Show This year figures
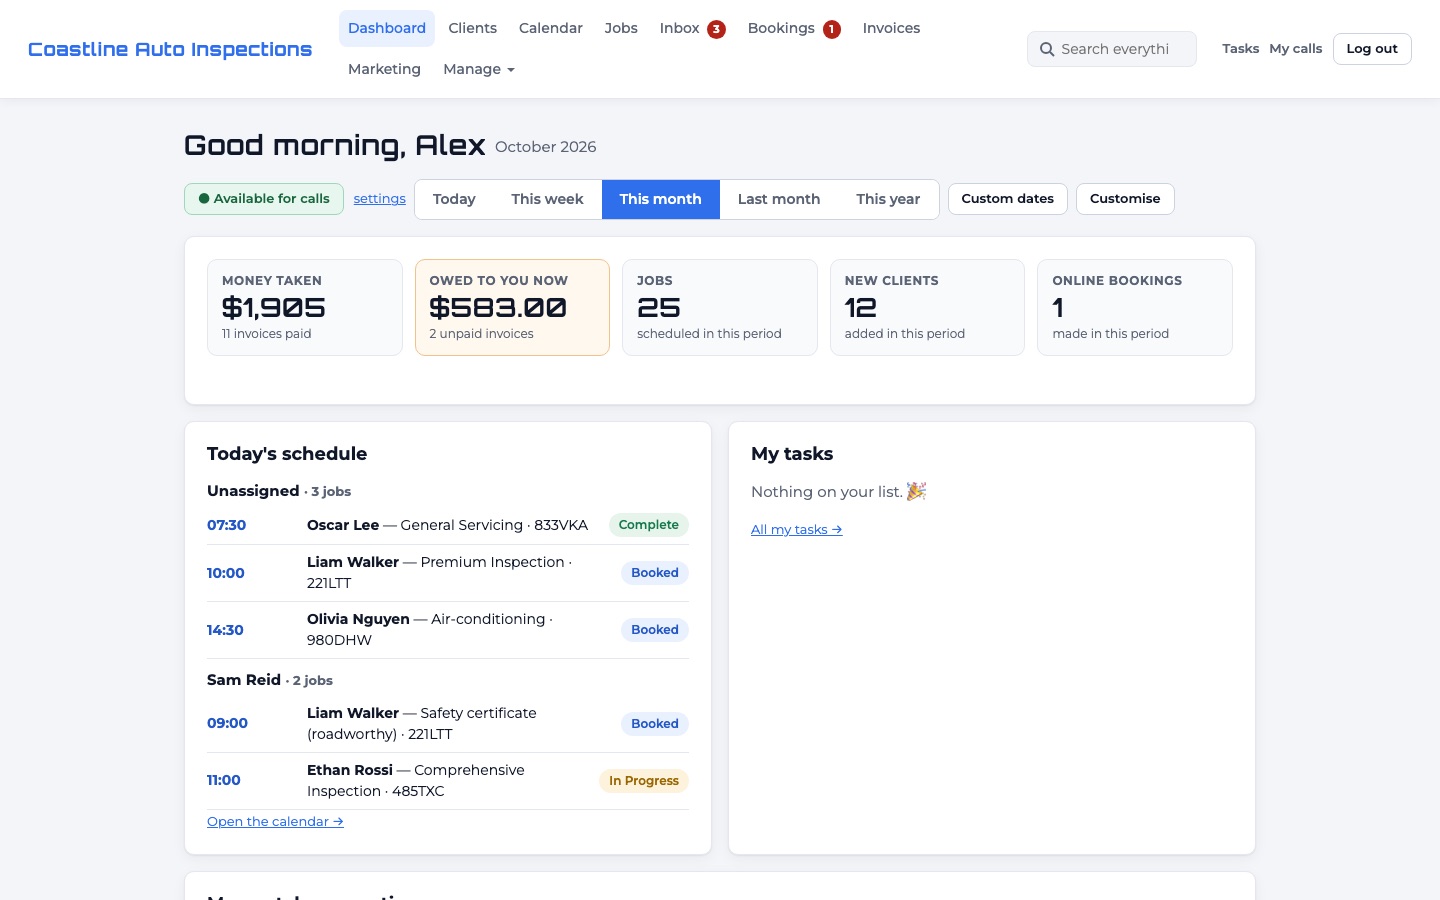The height and width of the screenshot is (900, 1440). click(888, 199)
